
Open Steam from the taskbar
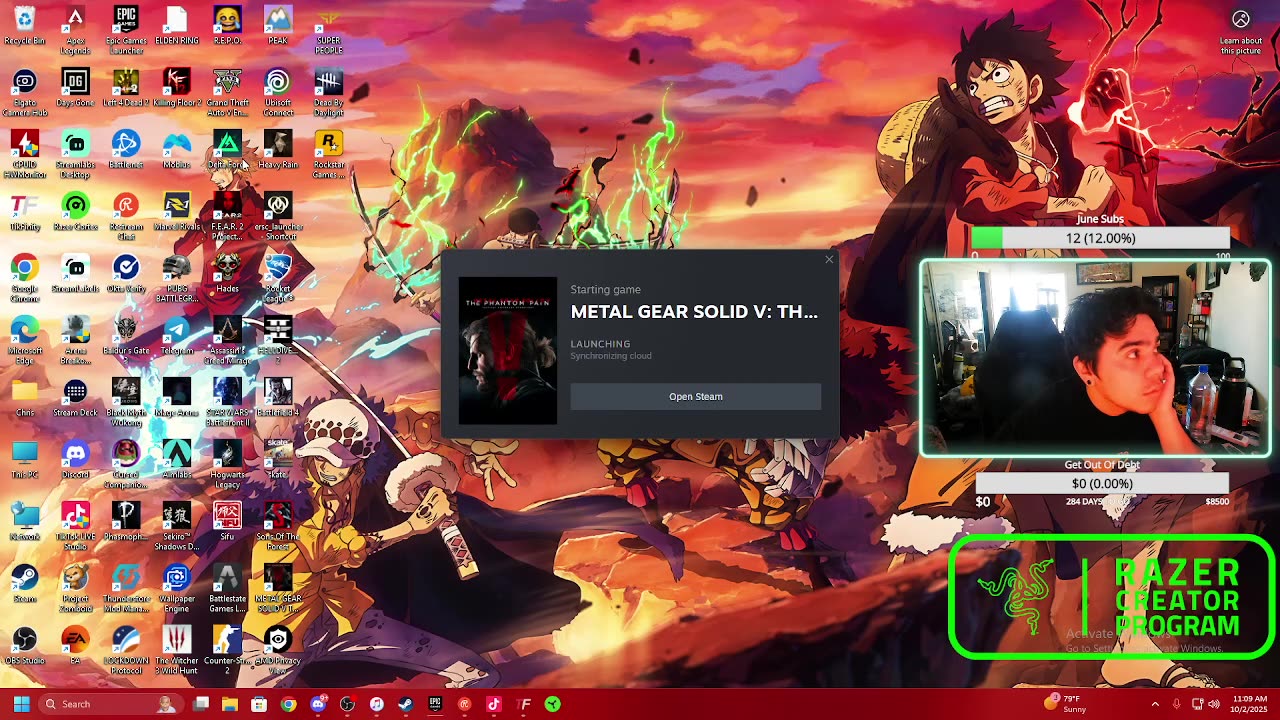pyautogui.click(x=405, y=704)
